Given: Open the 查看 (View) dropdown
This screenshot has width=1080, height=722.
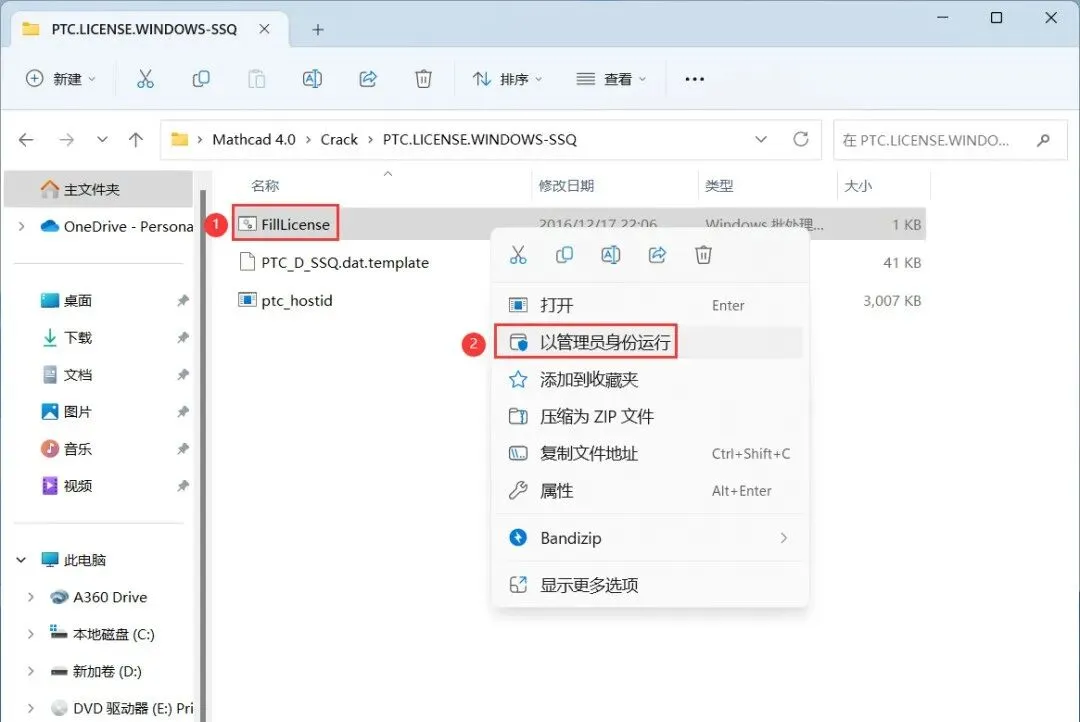Looking at the screenshot, I should 611,79.
